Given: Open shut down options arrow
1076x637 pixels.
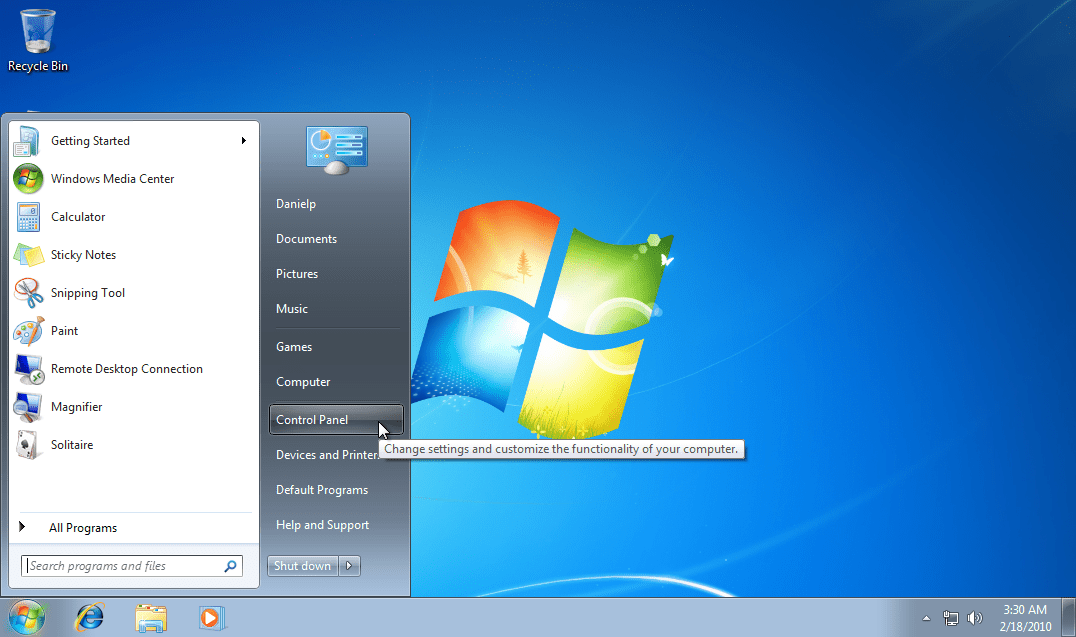Looking at the screenshot, I should (349, 566).
